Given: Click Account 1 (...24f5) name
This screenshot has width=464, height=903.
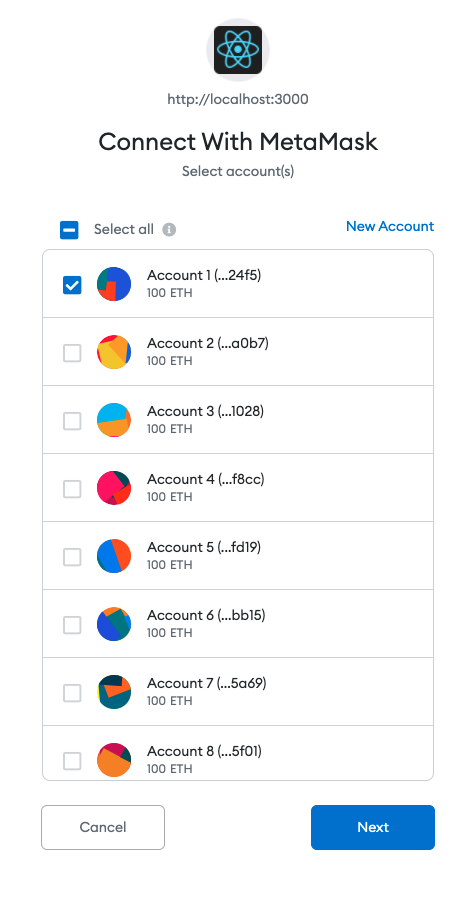Looking at the screenshot, I should [x=204, y=275].
